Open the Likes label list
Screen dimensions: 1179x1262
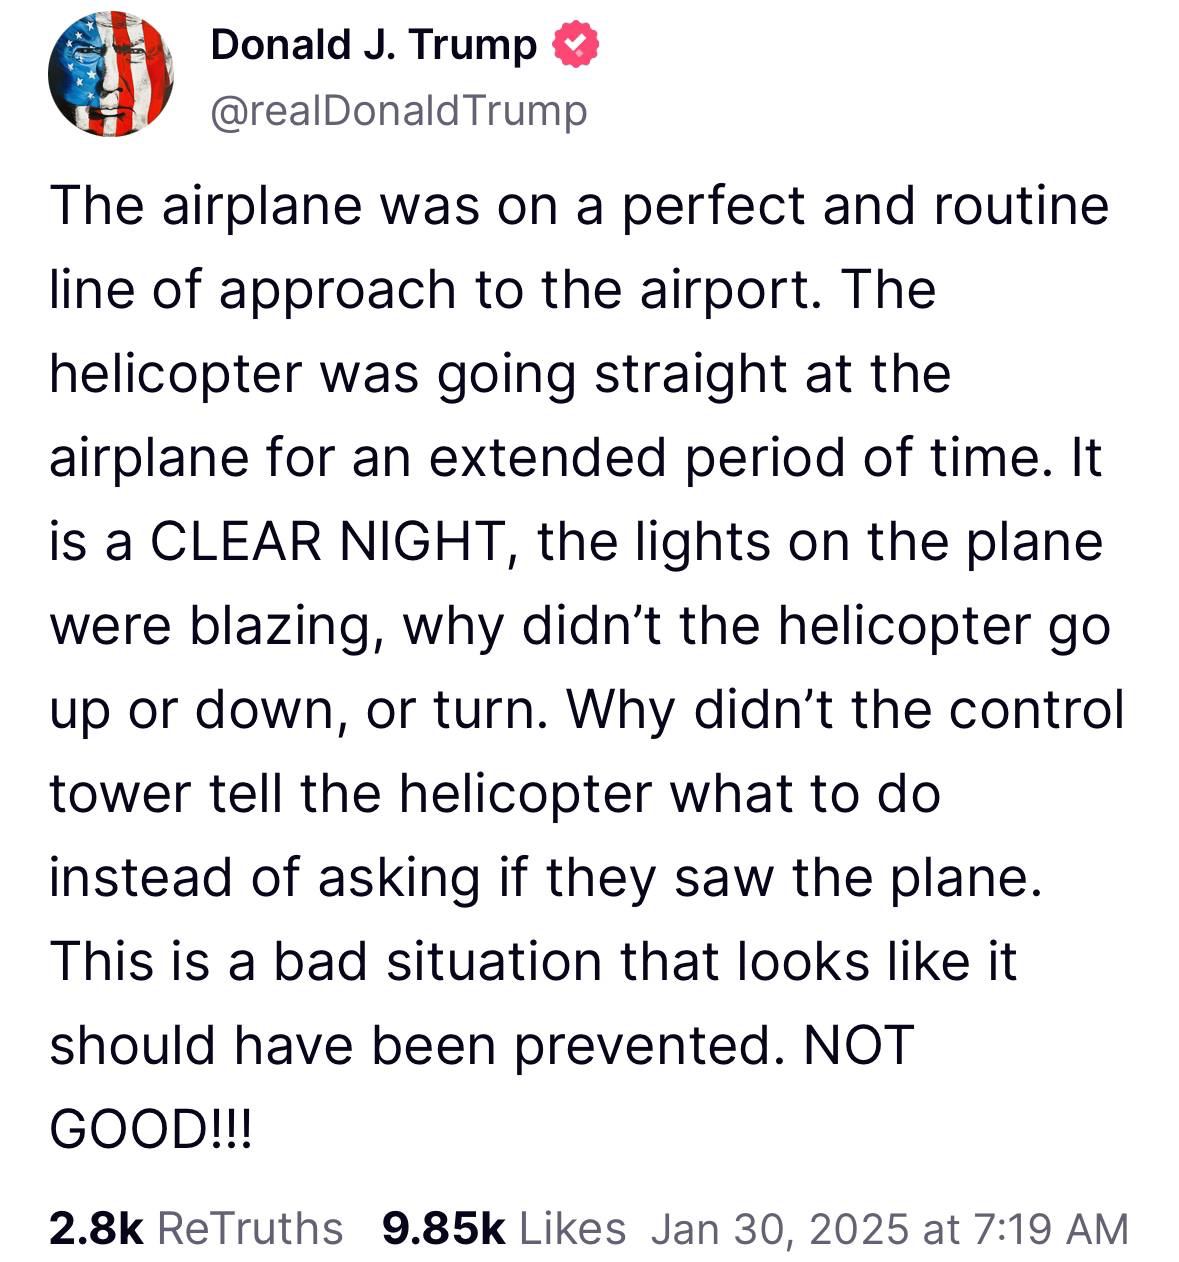tap(573, 1228)
